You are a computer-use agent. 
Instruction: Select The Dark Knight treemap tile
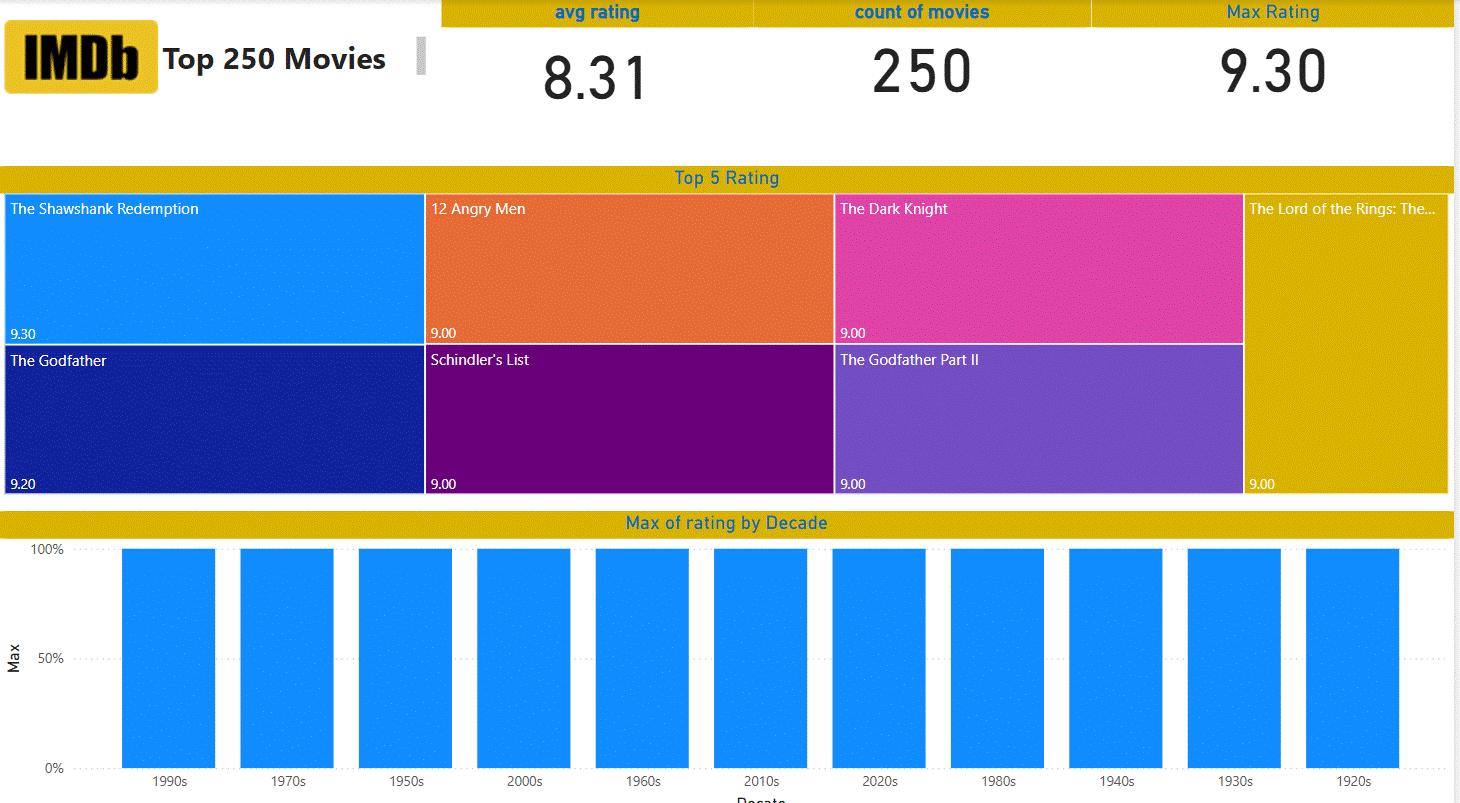point(1039,269)
